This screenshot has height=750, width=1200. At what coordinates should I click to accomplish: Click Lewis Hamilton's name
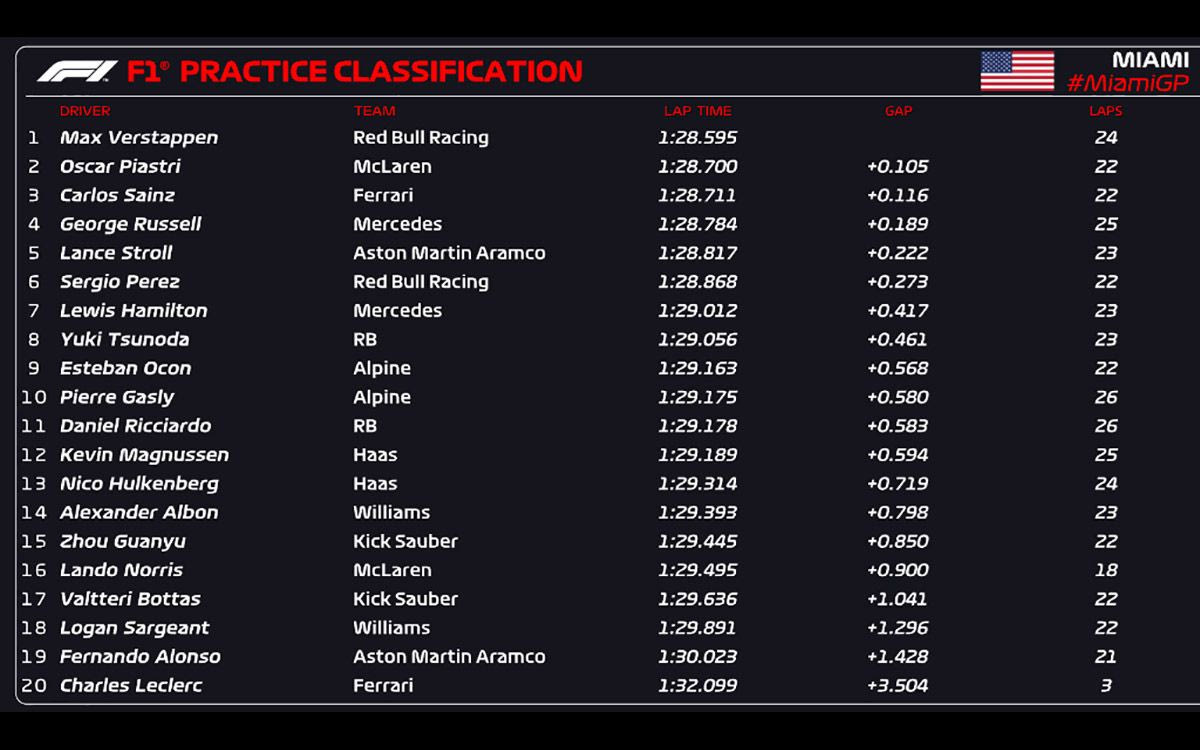tap(134, 311)
